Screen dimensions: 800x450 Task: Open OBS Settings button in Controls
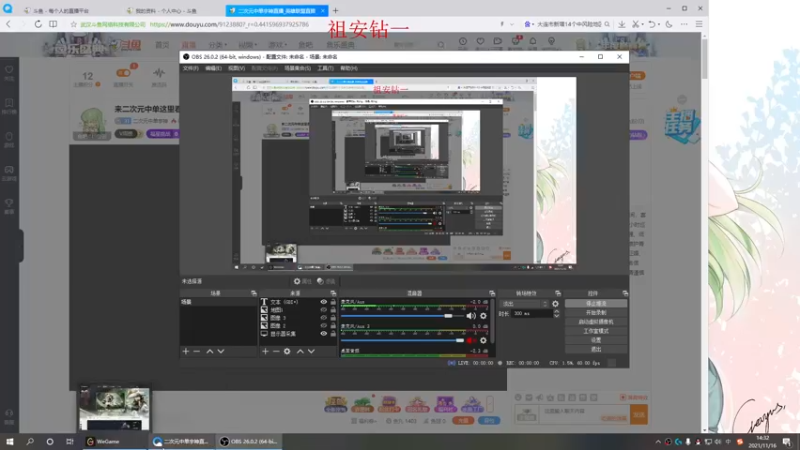point(596,340)
